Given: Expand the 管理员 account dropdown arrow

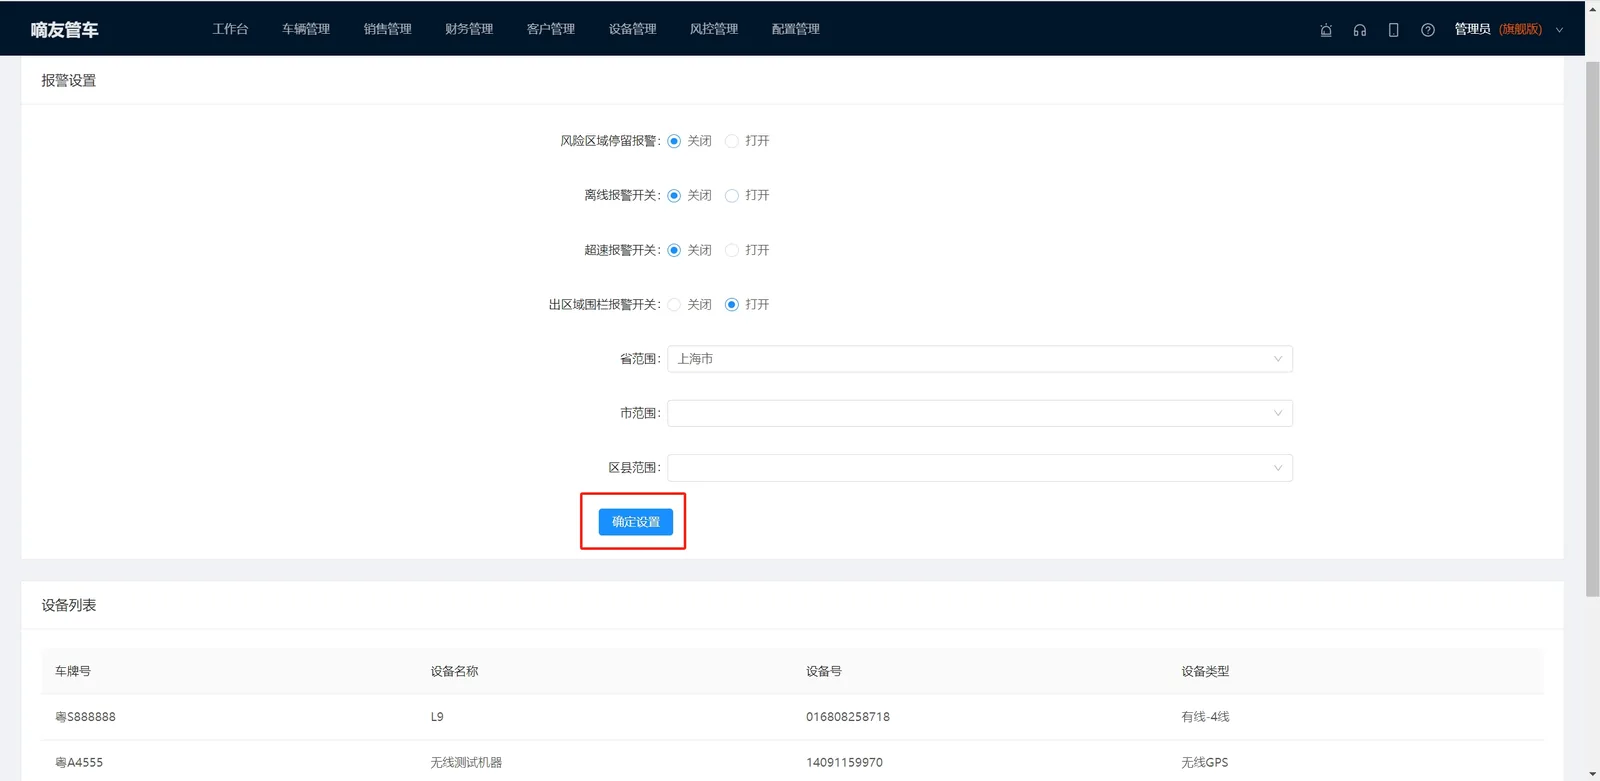Looking at the screenshot, I should [x=1559, y=30].
